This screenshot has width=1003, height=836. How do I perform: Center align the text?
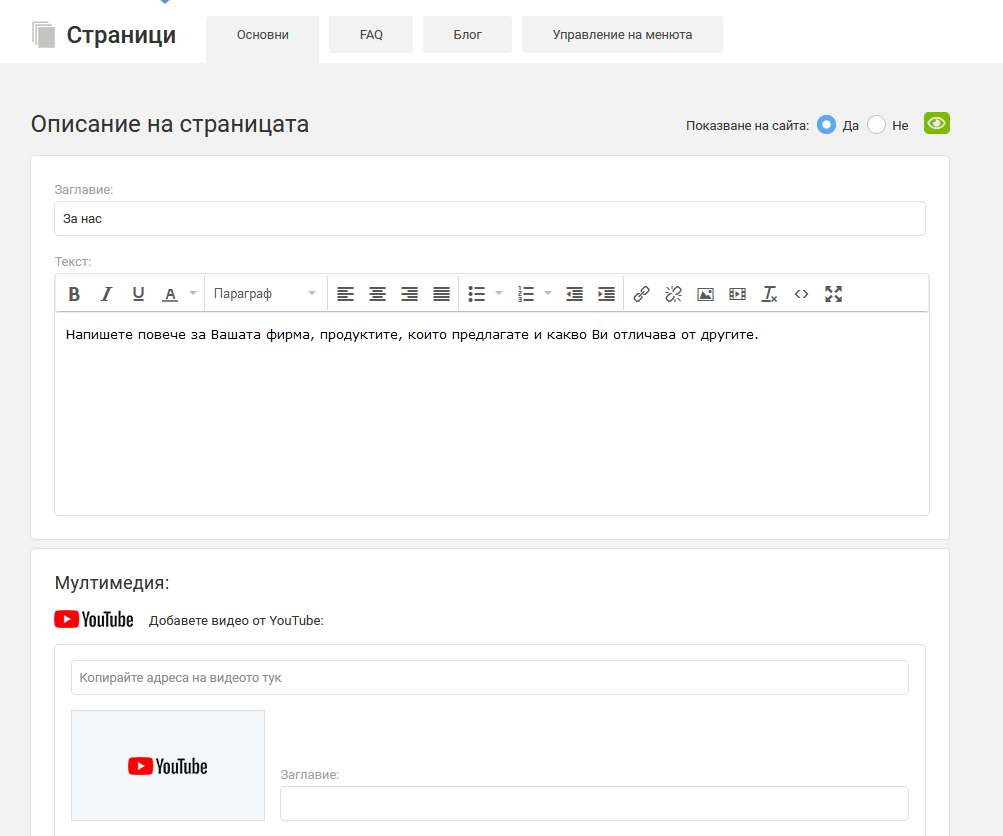tap(377, 294)
